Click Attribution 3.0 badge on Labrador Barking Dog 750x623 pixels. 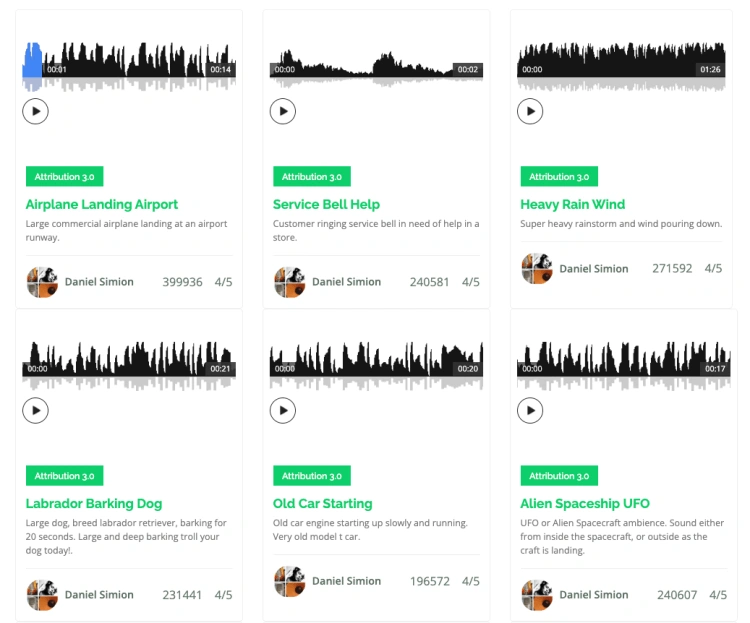(x=65, y=476)
